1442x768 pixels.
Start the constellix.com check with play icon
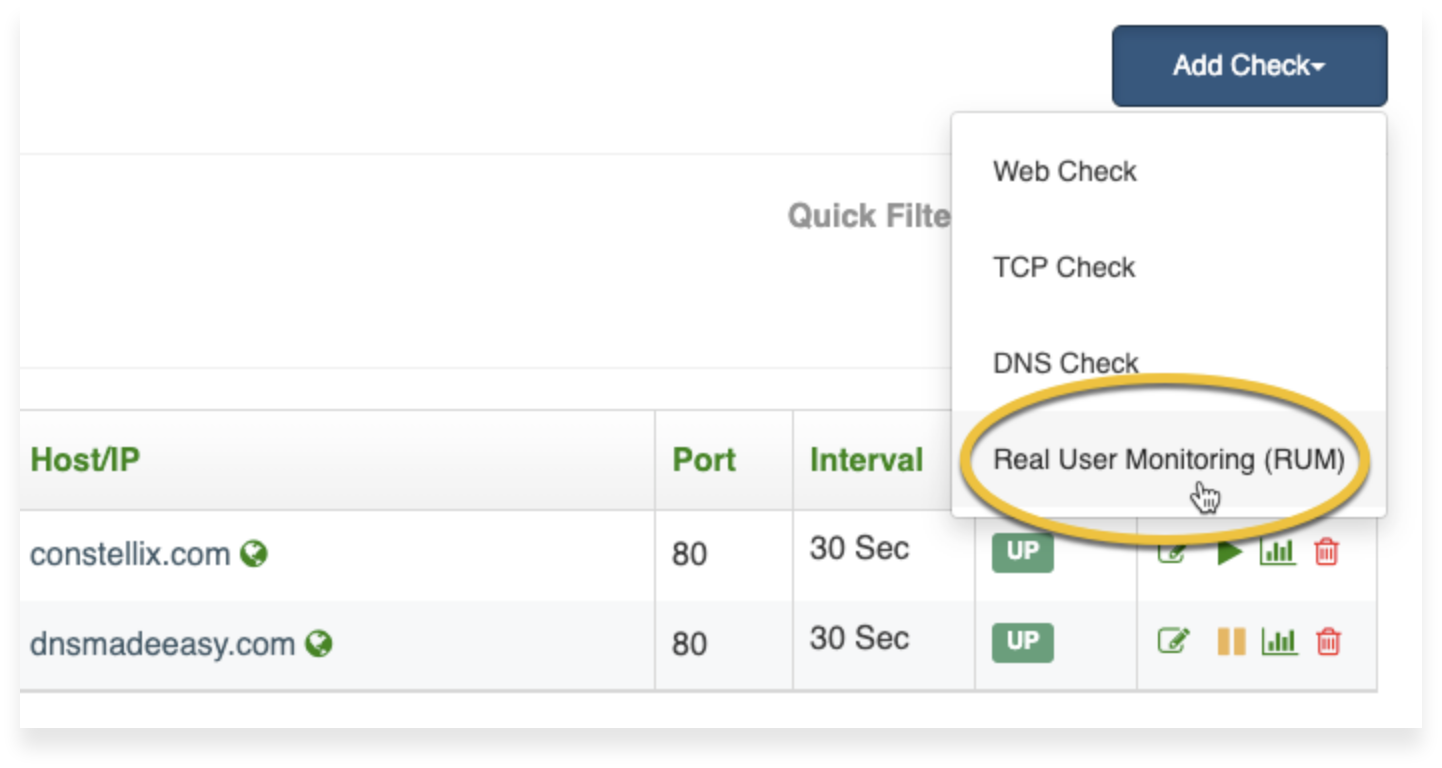[1229, 553]
